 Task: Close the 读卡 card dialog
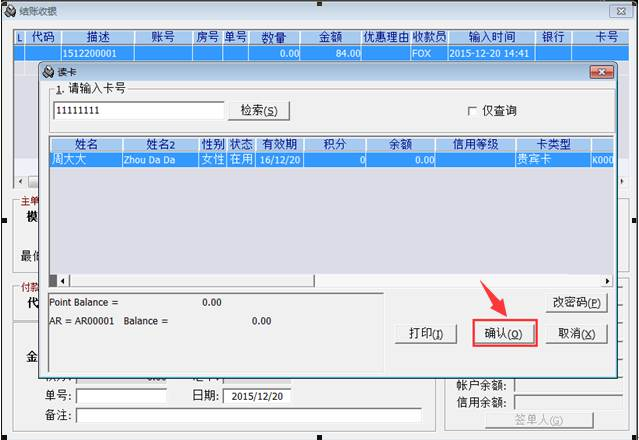click(x=600, y=73)
